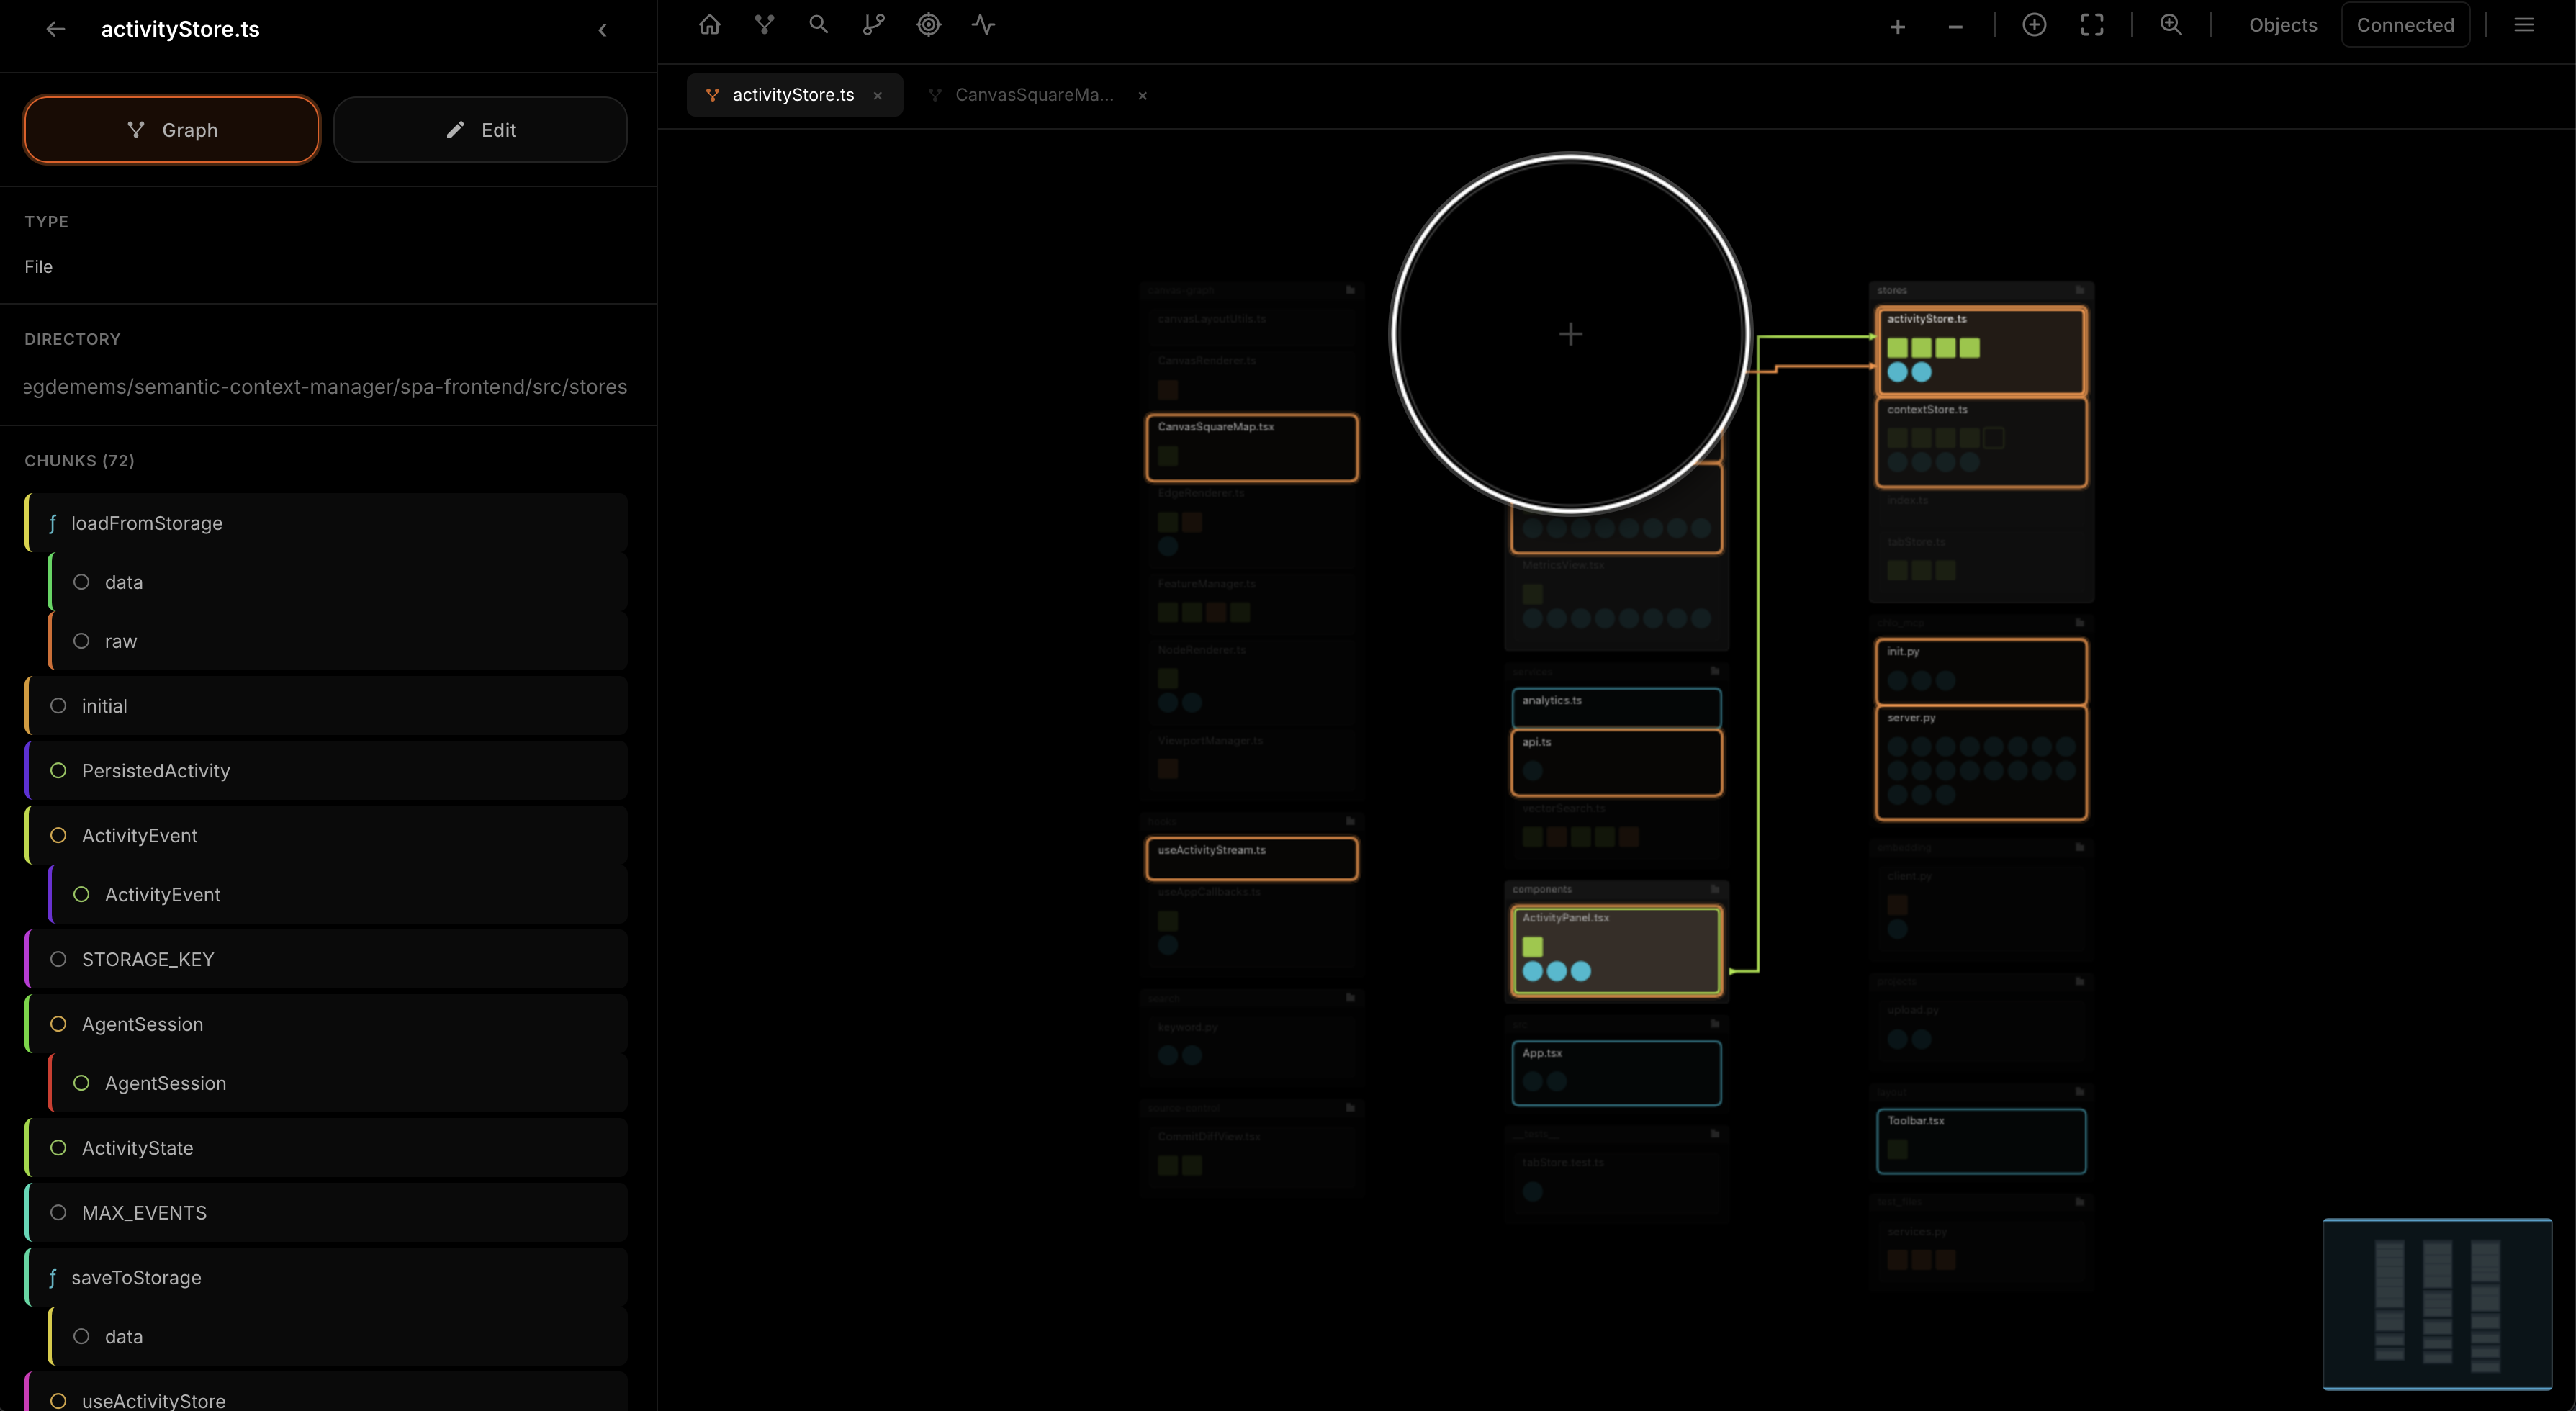Toggle the Connected view mode
The image size is (2576, 1411).
coord(2404,25)
